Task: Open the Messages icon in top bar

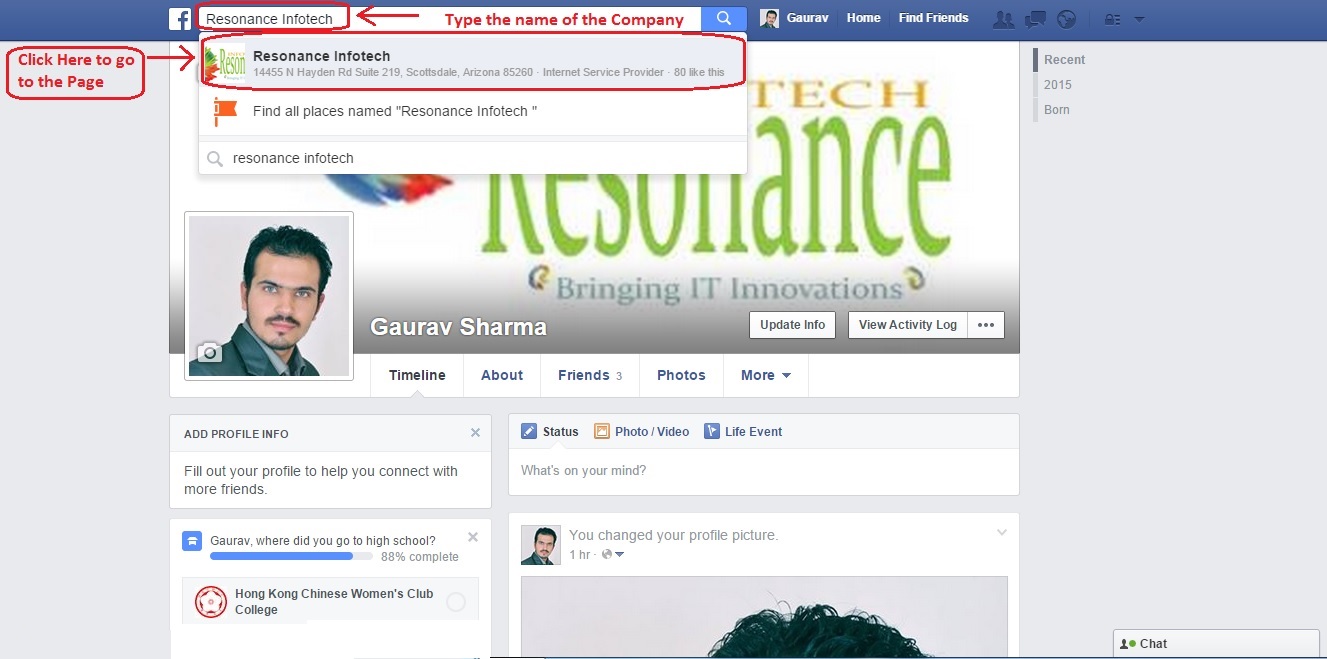Action: coord(1036,19)
